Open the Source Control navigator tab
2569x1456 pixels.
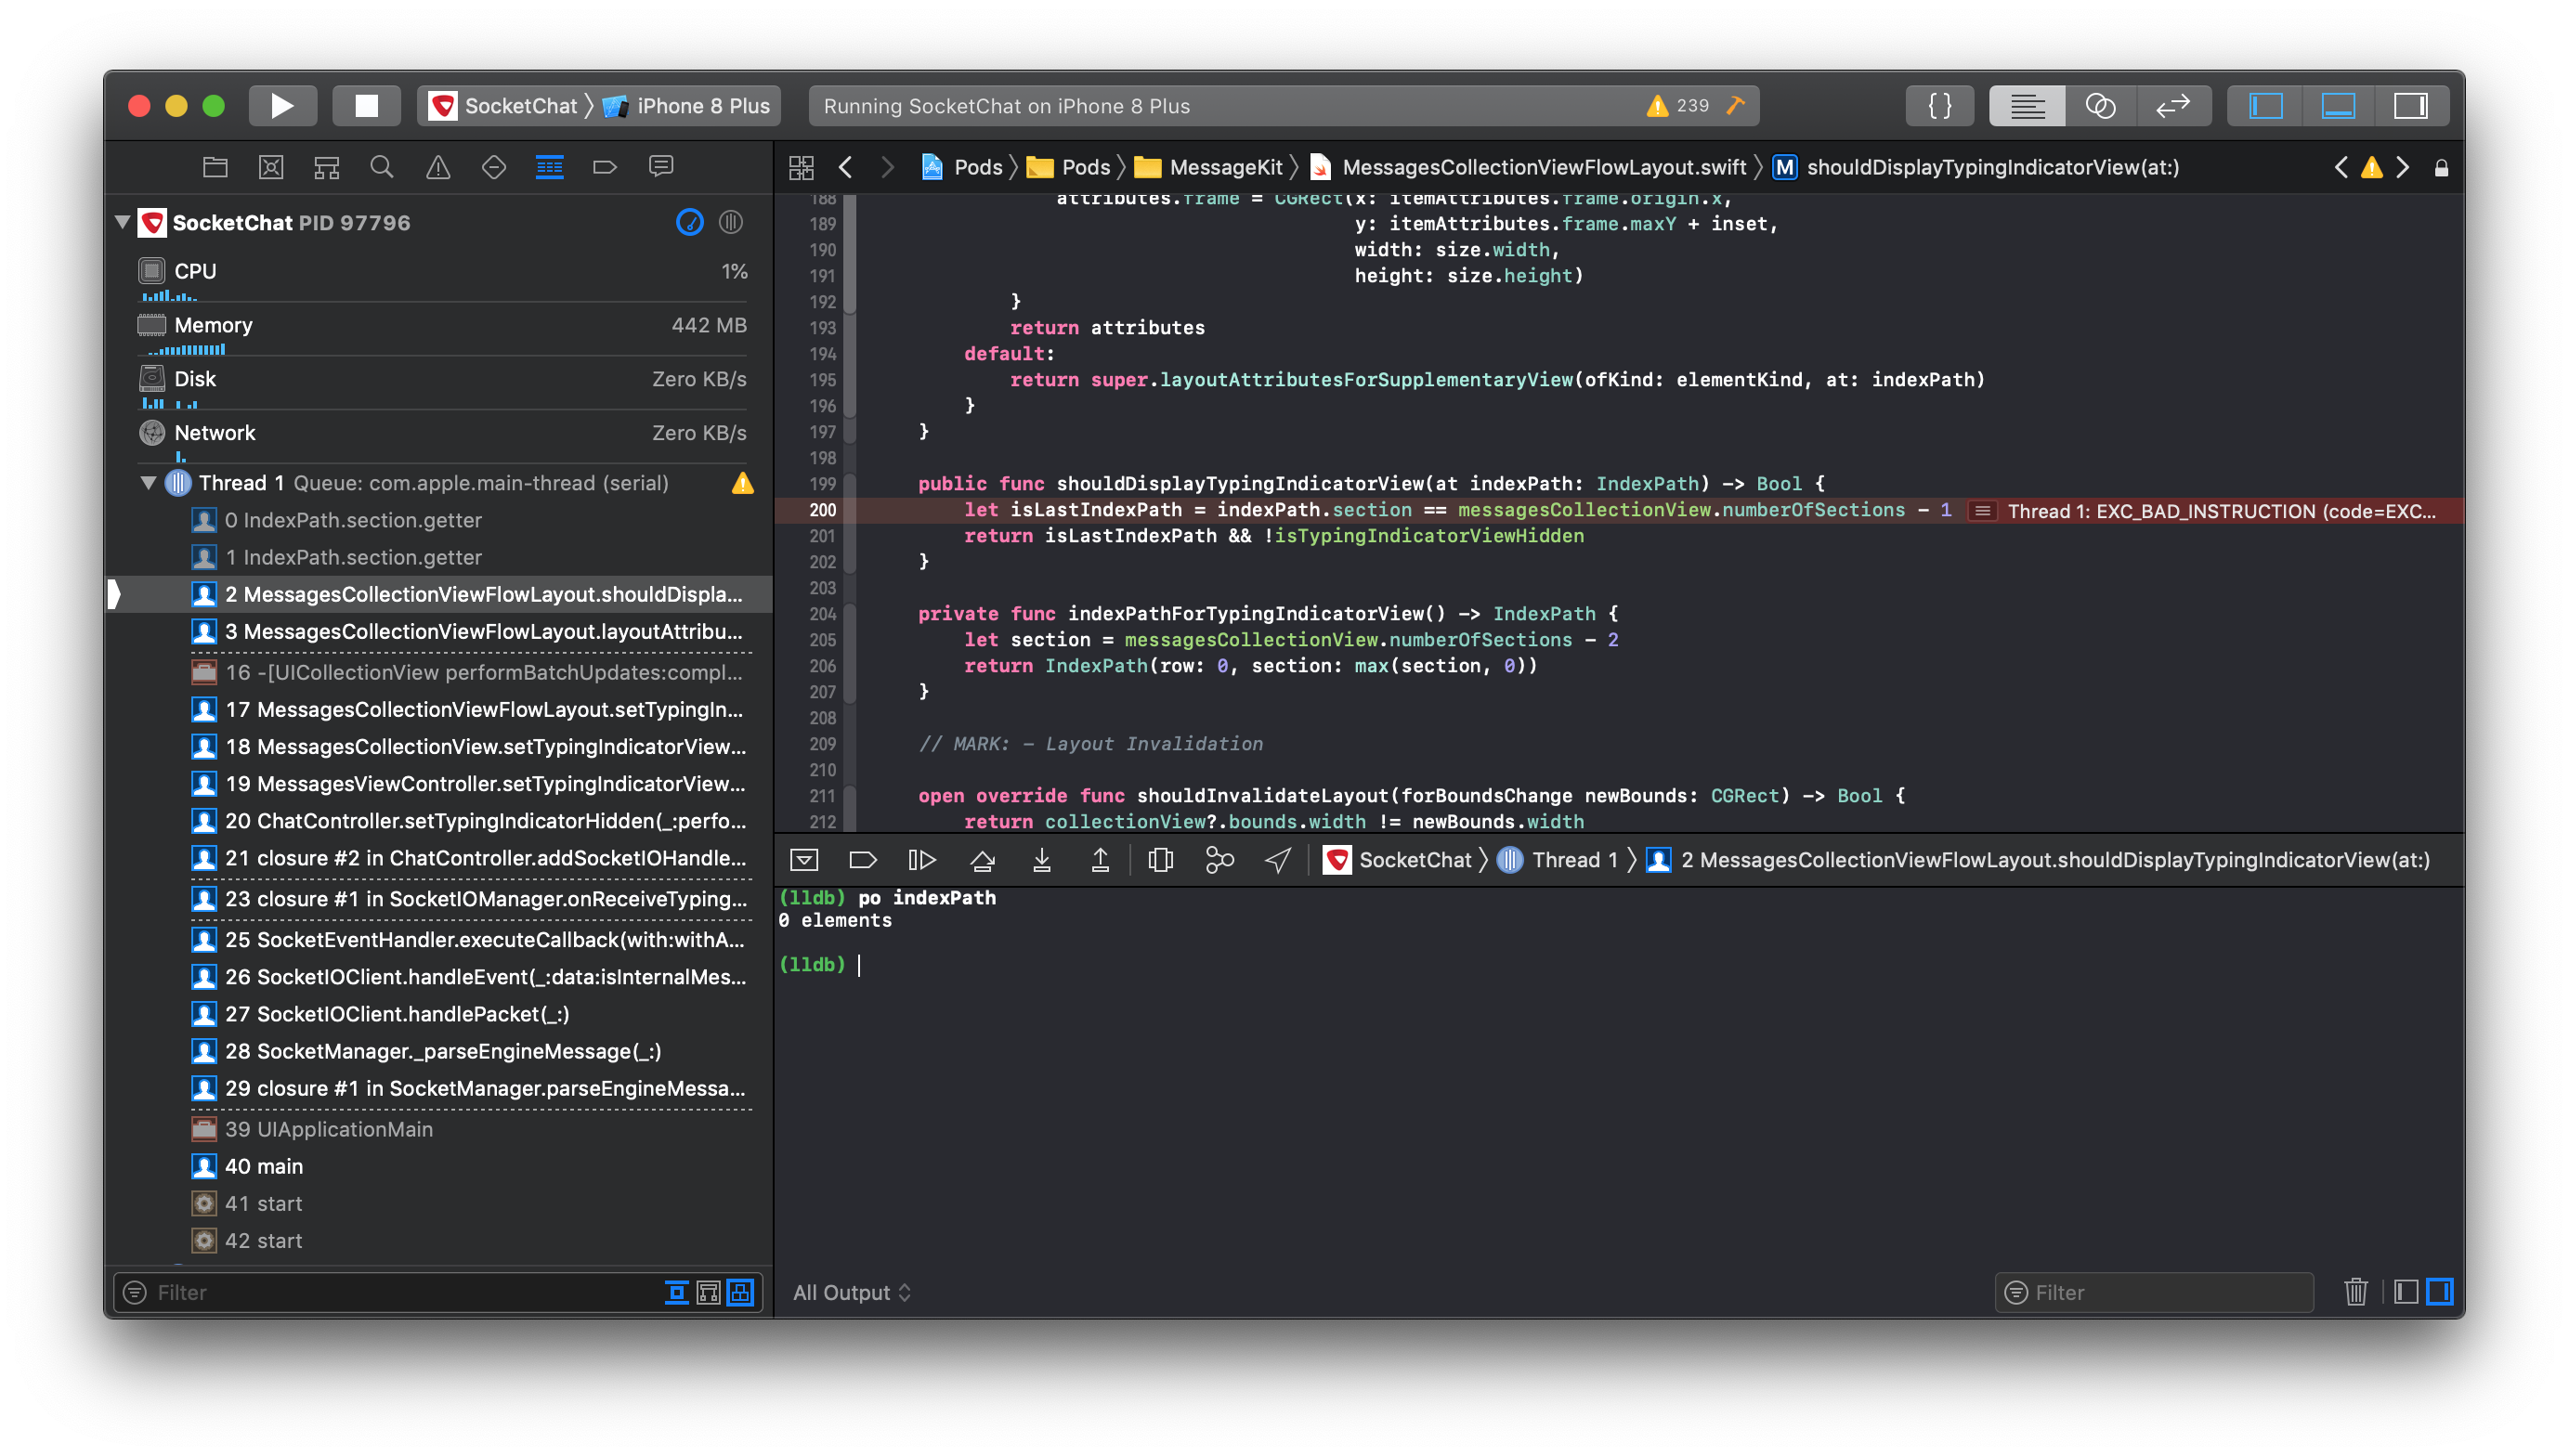tap(271, 167)
